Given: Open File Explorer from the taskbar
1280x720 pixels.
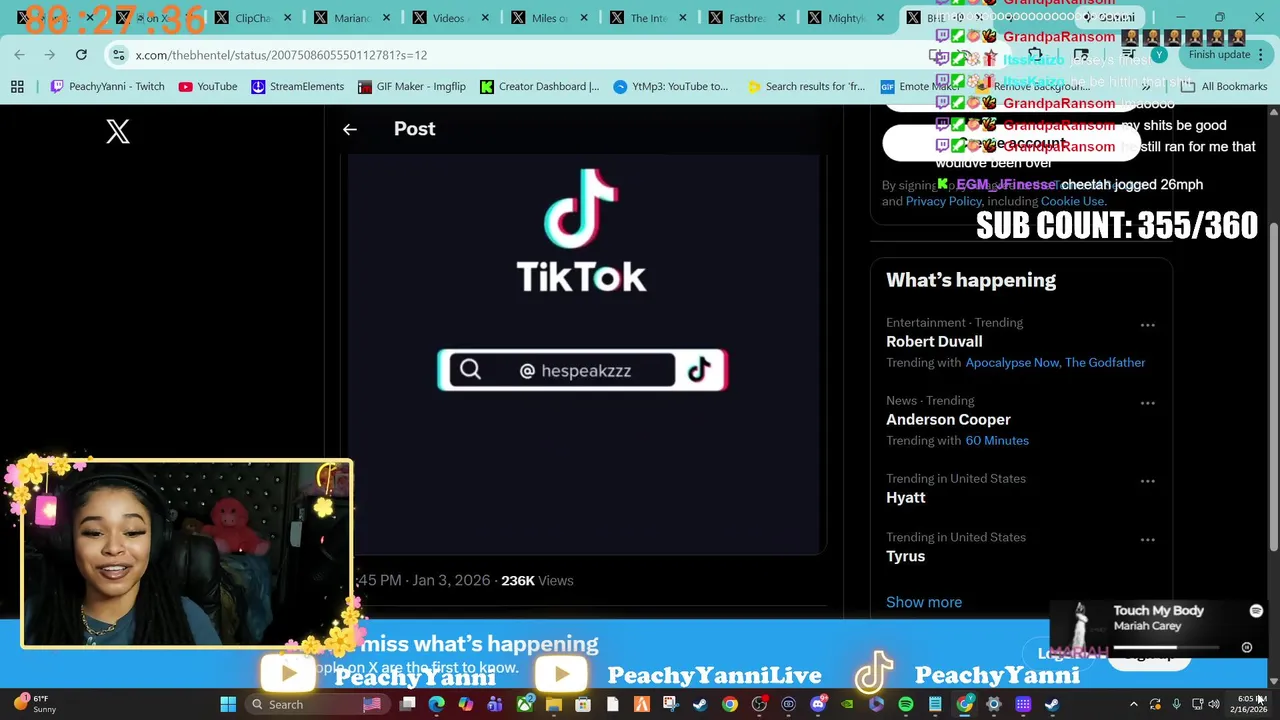Looking at the screenshot, I should 553,705.
